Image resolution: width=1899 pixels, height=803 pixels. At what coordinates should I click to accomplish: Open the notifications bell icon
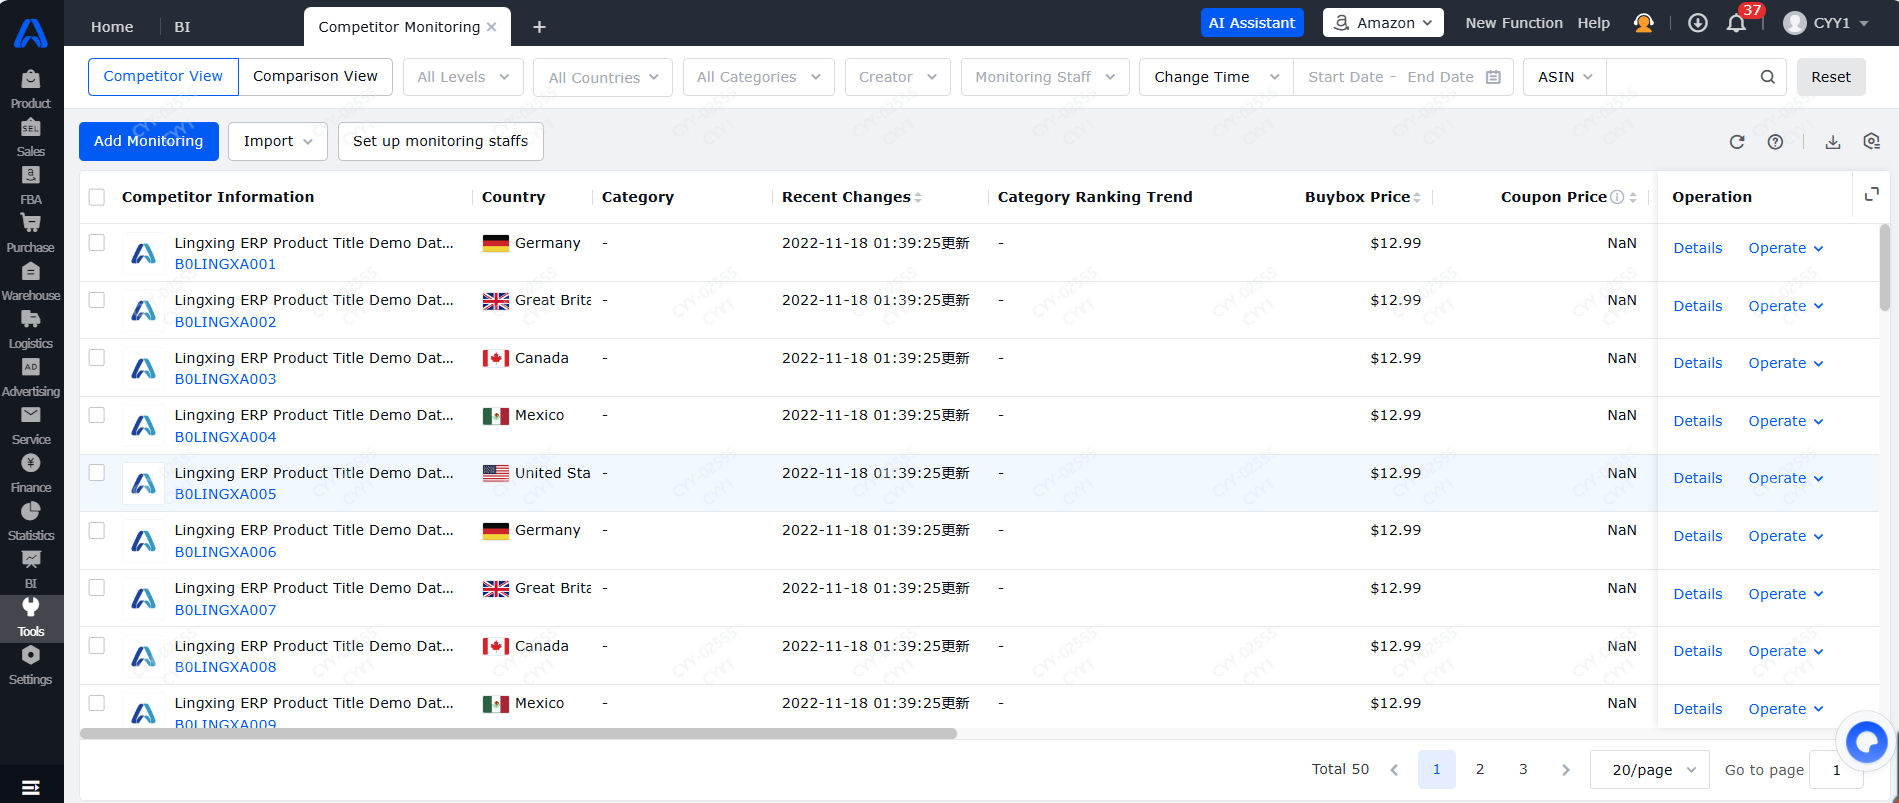1736,23
